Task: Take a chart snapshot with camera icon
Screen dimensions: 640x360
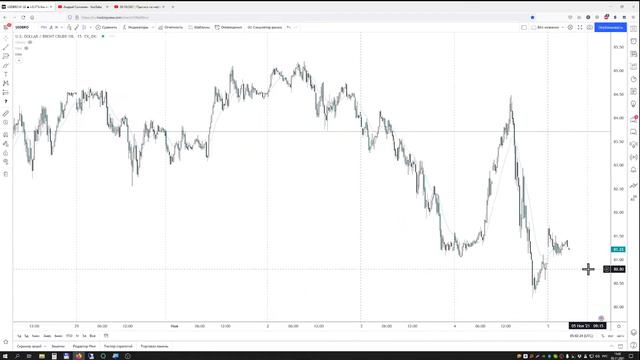Action: click(x=589, y=27)
